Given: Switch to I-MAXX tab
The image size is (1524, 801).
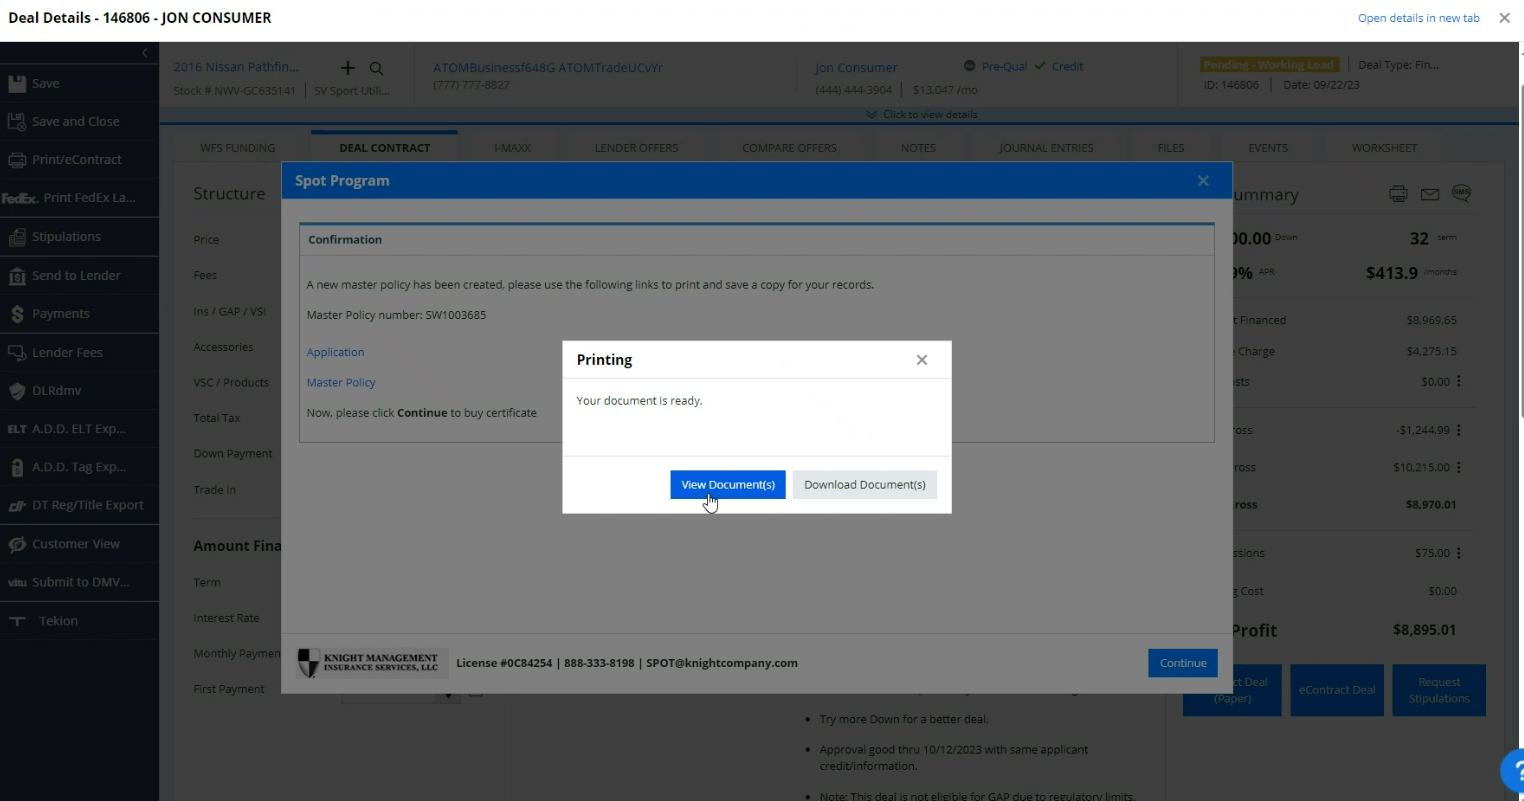Looking at the screenshot, I should click(x=512, y=148).
